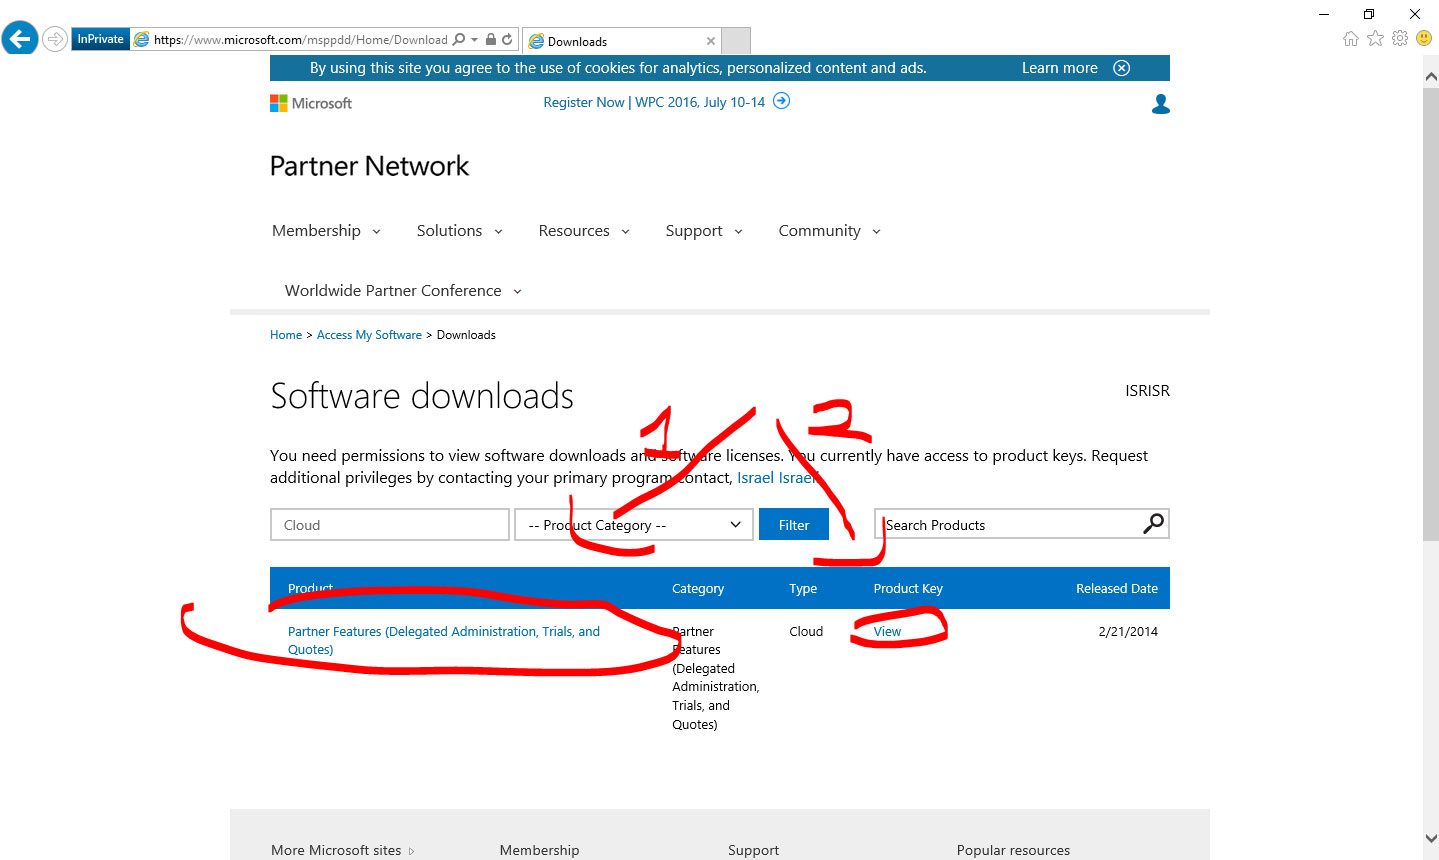Screen dimensions: 1439x860
Task: Click the ISRISR account label
Action: (x=1147, y=391)
